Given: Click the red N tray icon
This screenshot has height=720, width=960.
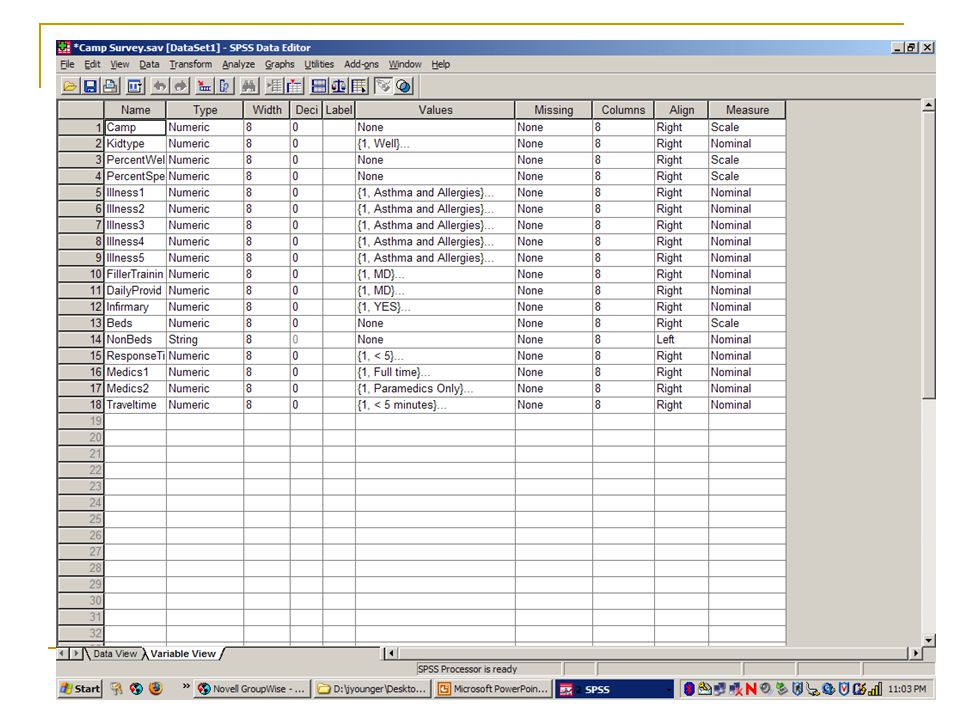Looking at the screenshot, I should point(751,689).
